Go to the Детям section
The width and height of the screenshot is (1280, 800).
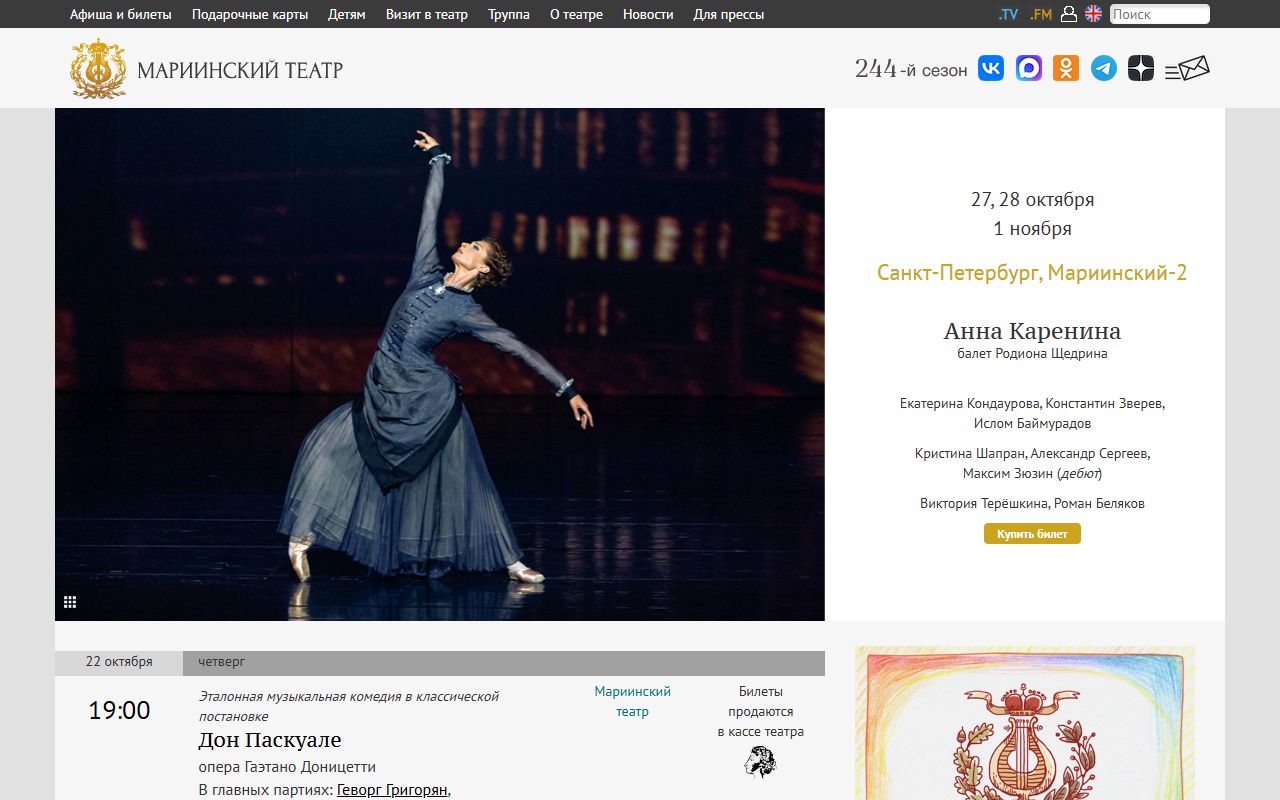point(347,14)
